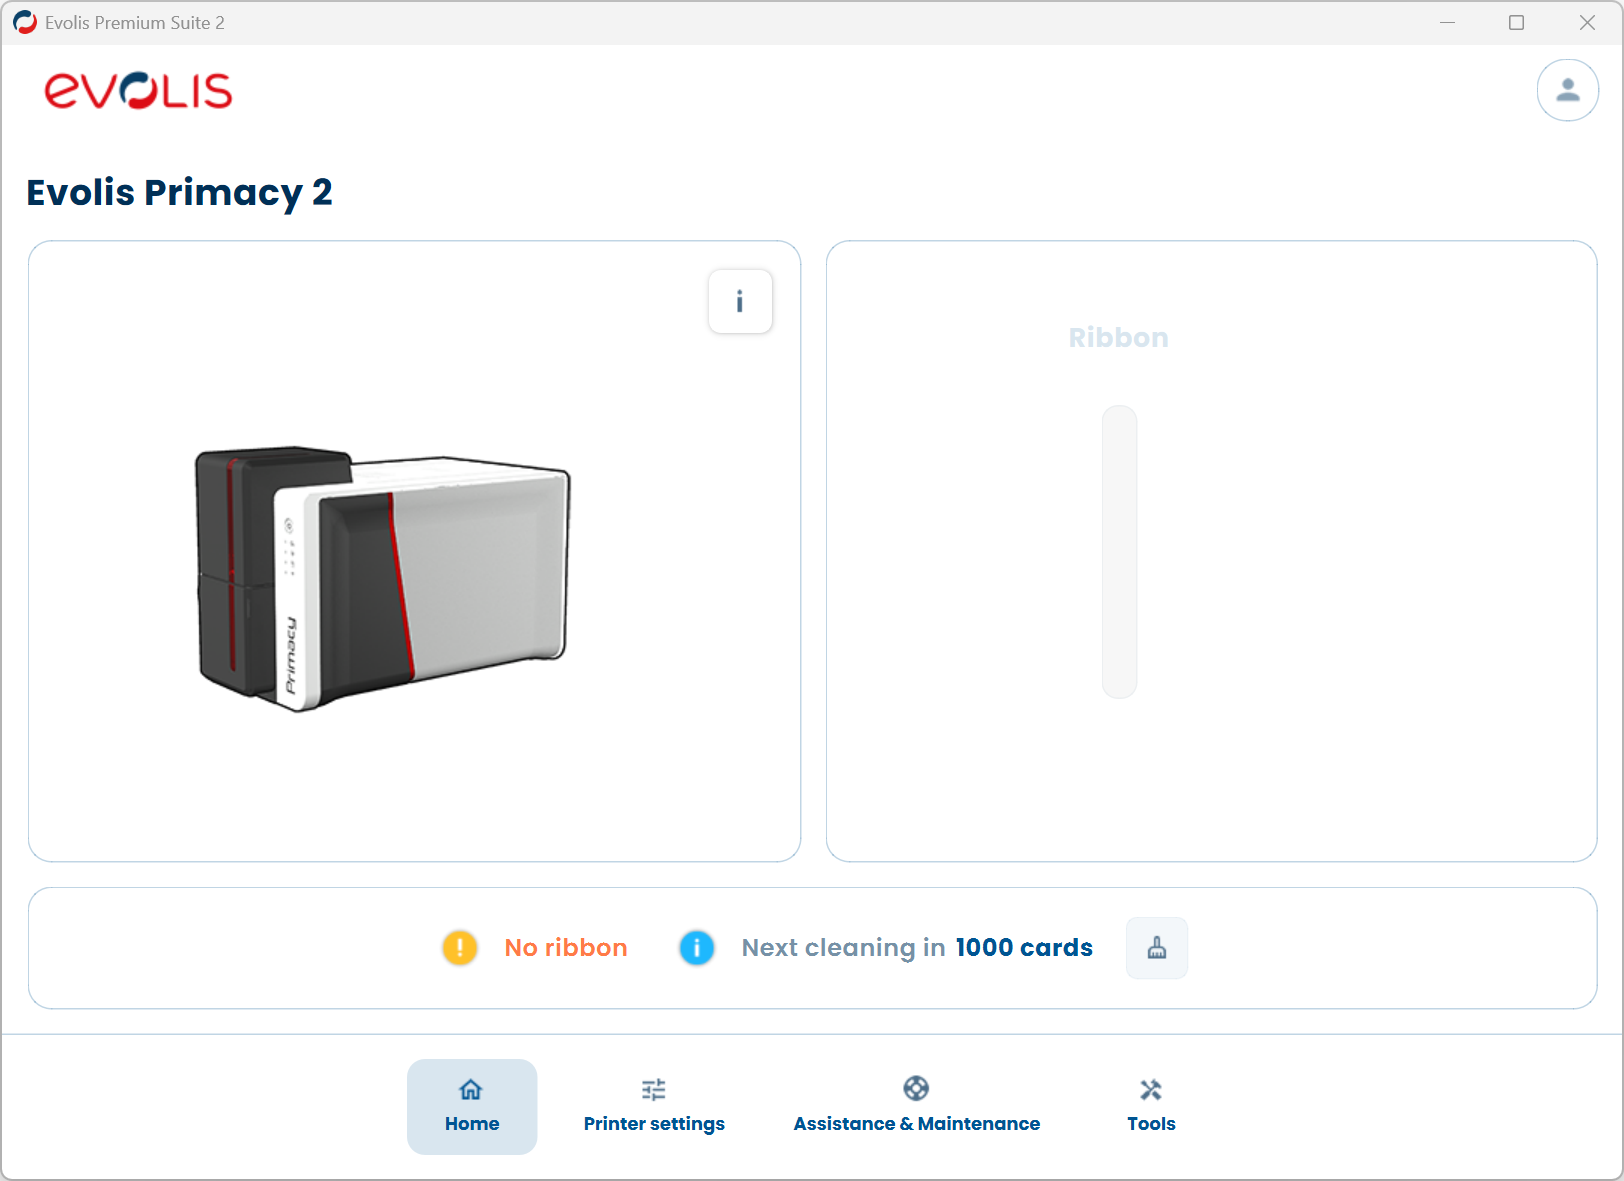Image resolution: width=1624 pixels, height=1181 pixels.
Task: Click the Next cleaning in 1000 cards text
Action: coord(916,947)
